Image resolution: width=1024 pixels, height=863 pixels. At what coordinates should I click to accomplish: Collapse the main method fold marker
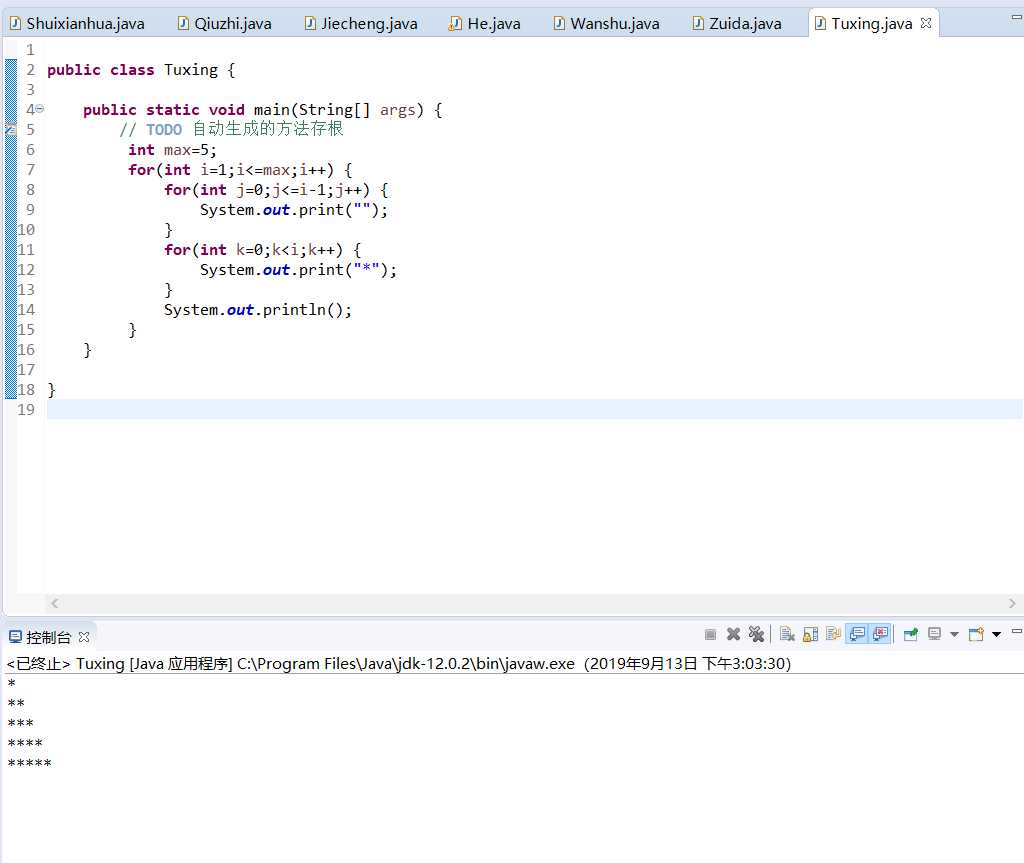coord(40,108)
